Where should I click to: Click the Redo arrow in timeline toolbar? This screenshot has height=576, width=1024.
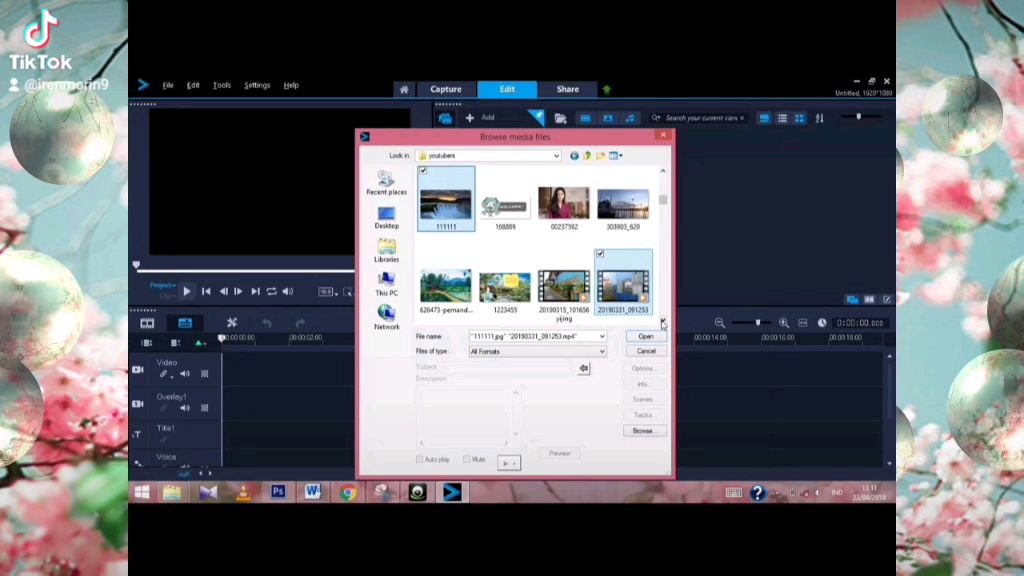300,323
